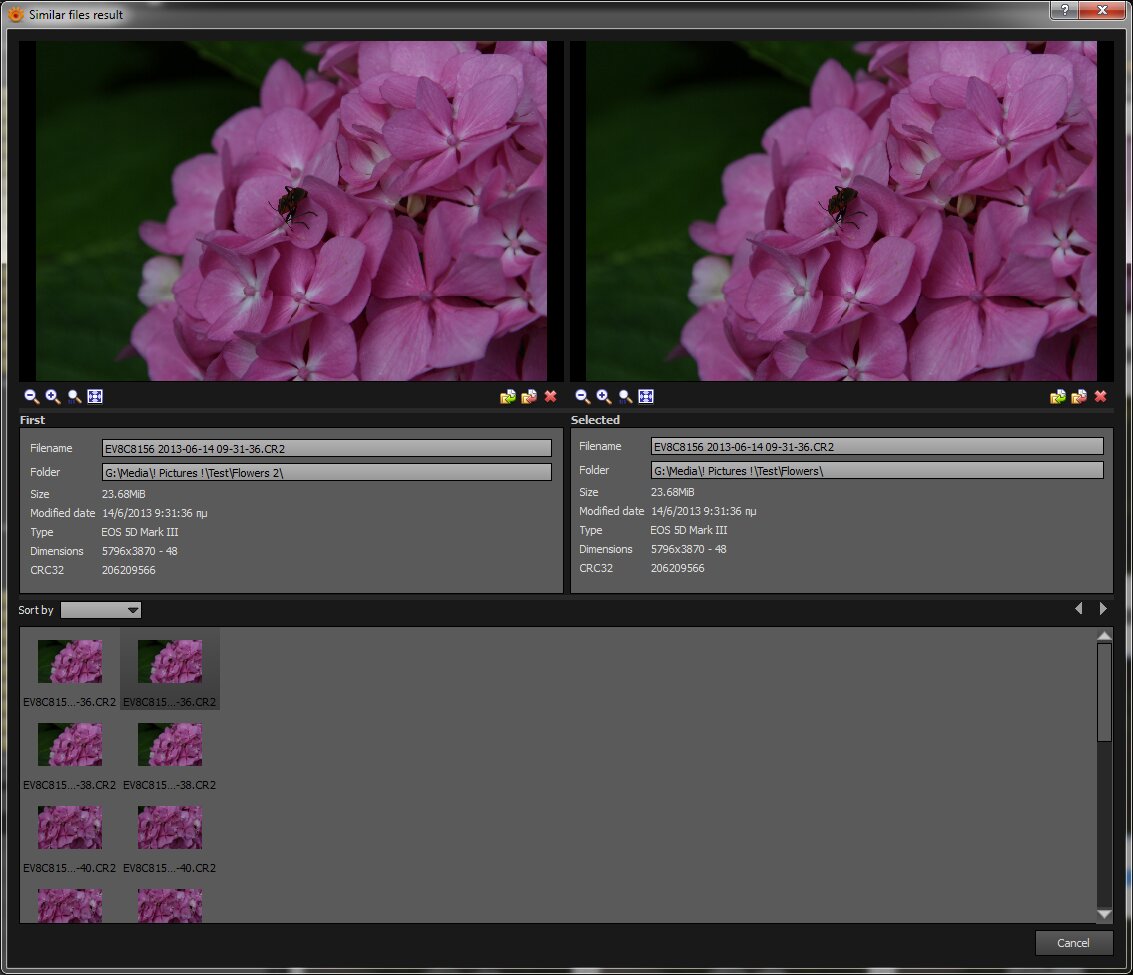Close the Similar files result window
The image size is (1133, 975).
click(x=1102, y=10)
